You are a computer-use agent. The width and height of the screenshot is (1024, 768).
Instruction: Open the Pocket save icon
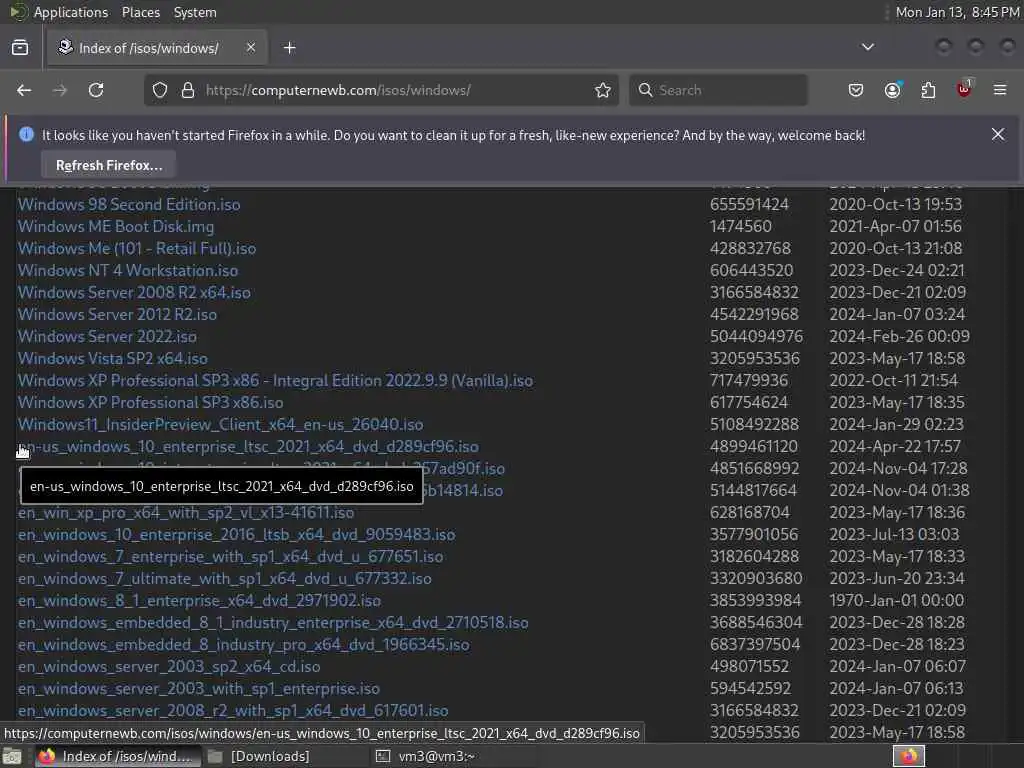click(856, 90)
